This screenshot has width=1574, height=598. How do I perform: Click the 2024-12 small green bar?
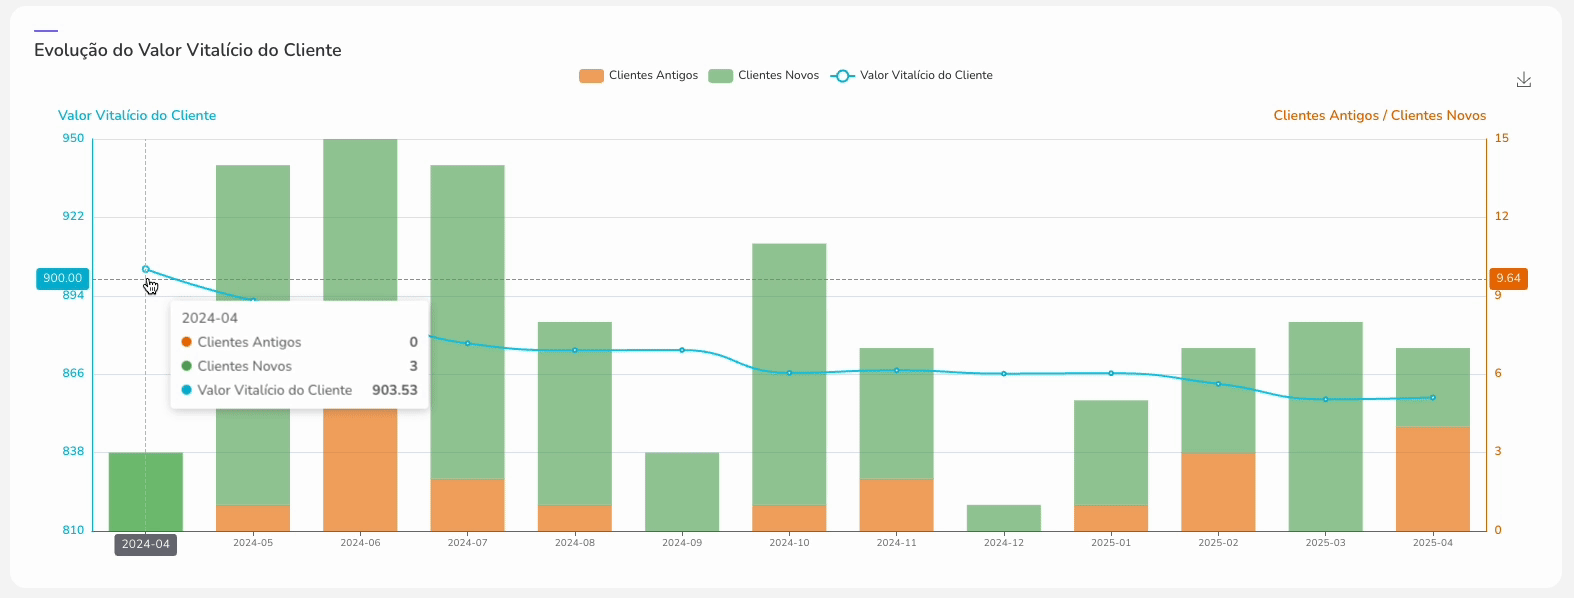click(1004, 517)
